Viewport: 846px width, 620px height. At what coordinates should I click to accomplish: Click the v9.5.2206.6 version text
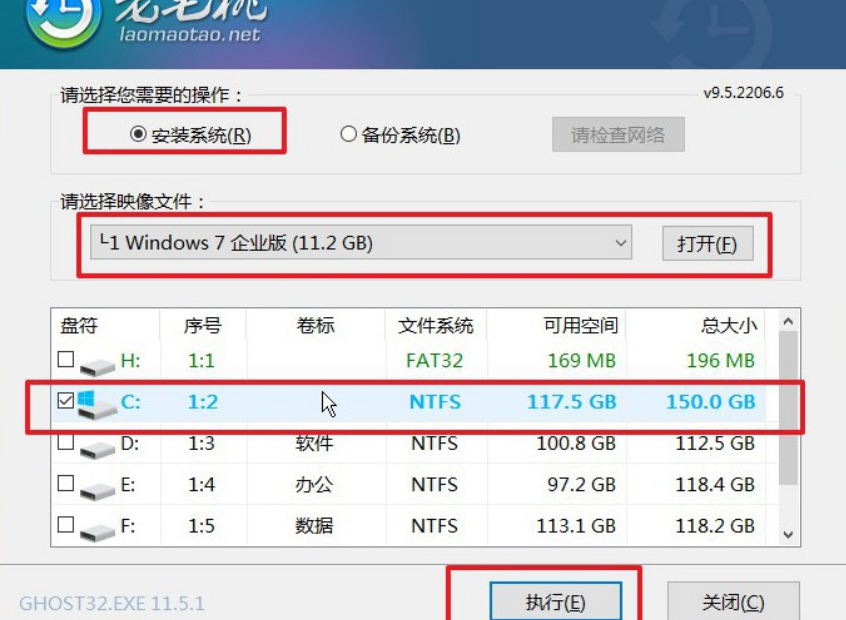[x=743, y=93]
